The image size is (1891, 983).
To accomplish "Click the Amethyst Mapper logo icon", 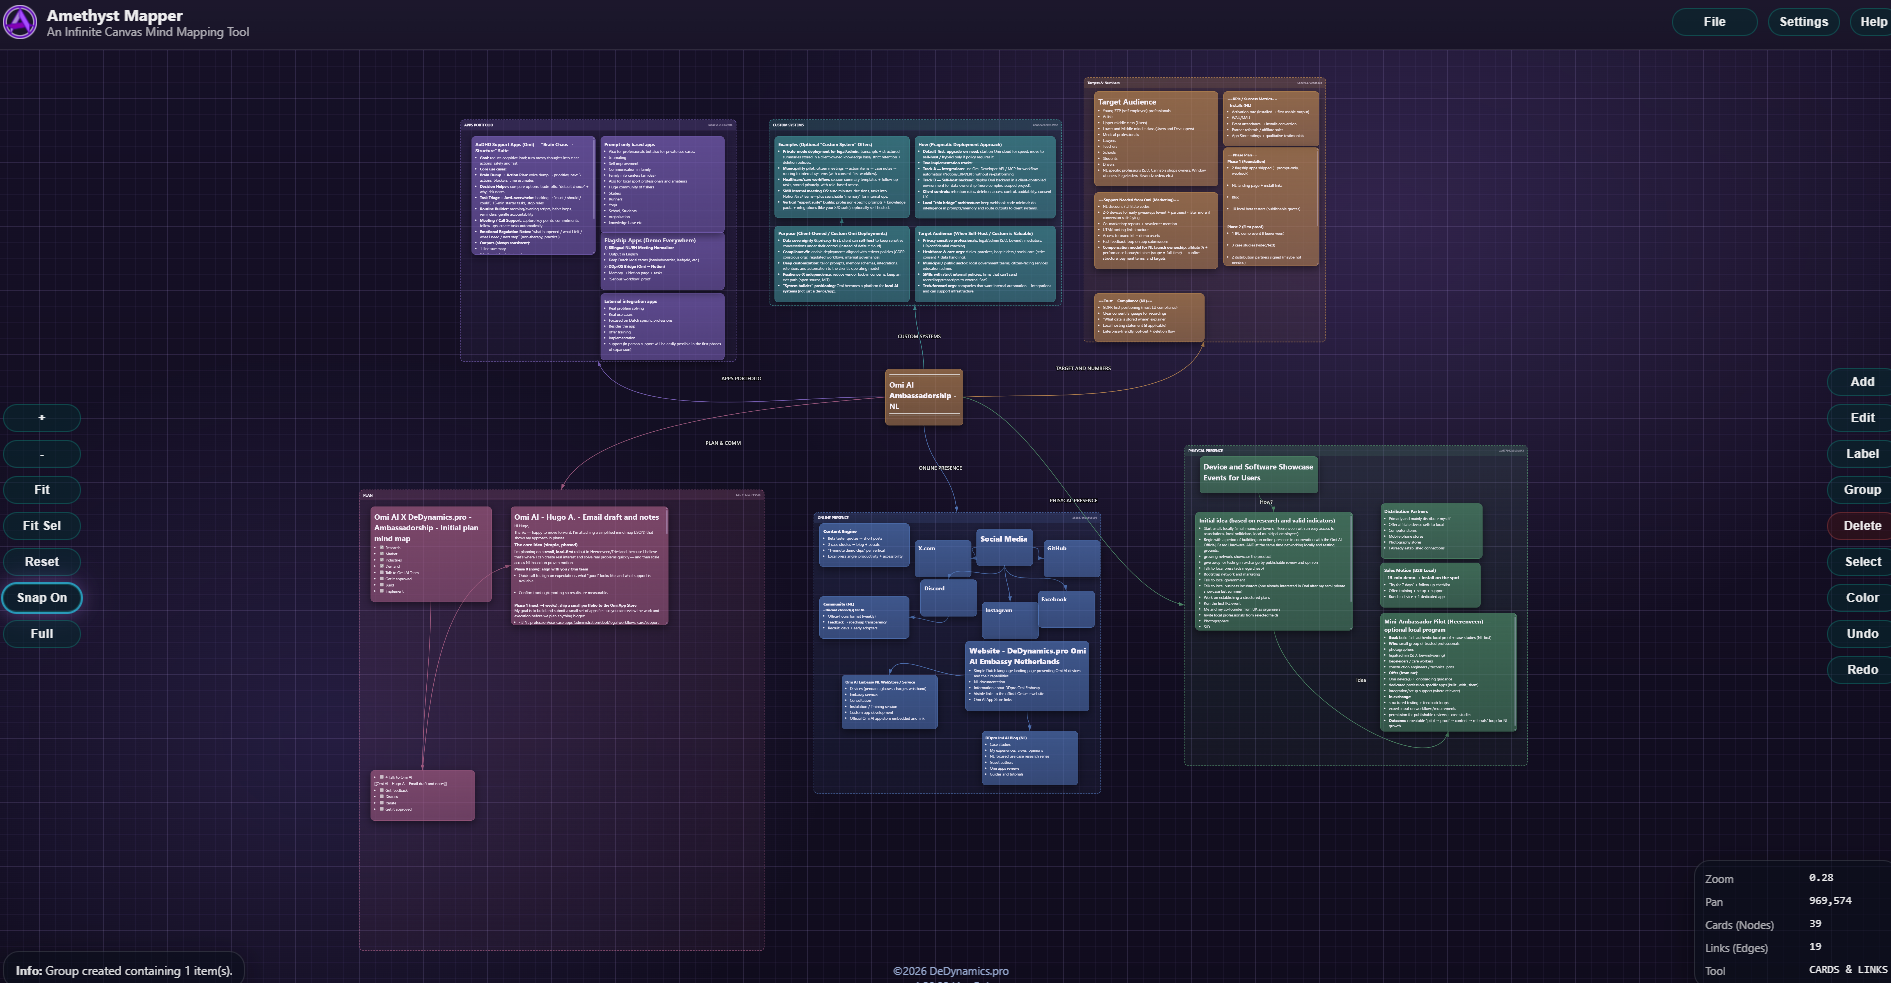I will [20, 22].
